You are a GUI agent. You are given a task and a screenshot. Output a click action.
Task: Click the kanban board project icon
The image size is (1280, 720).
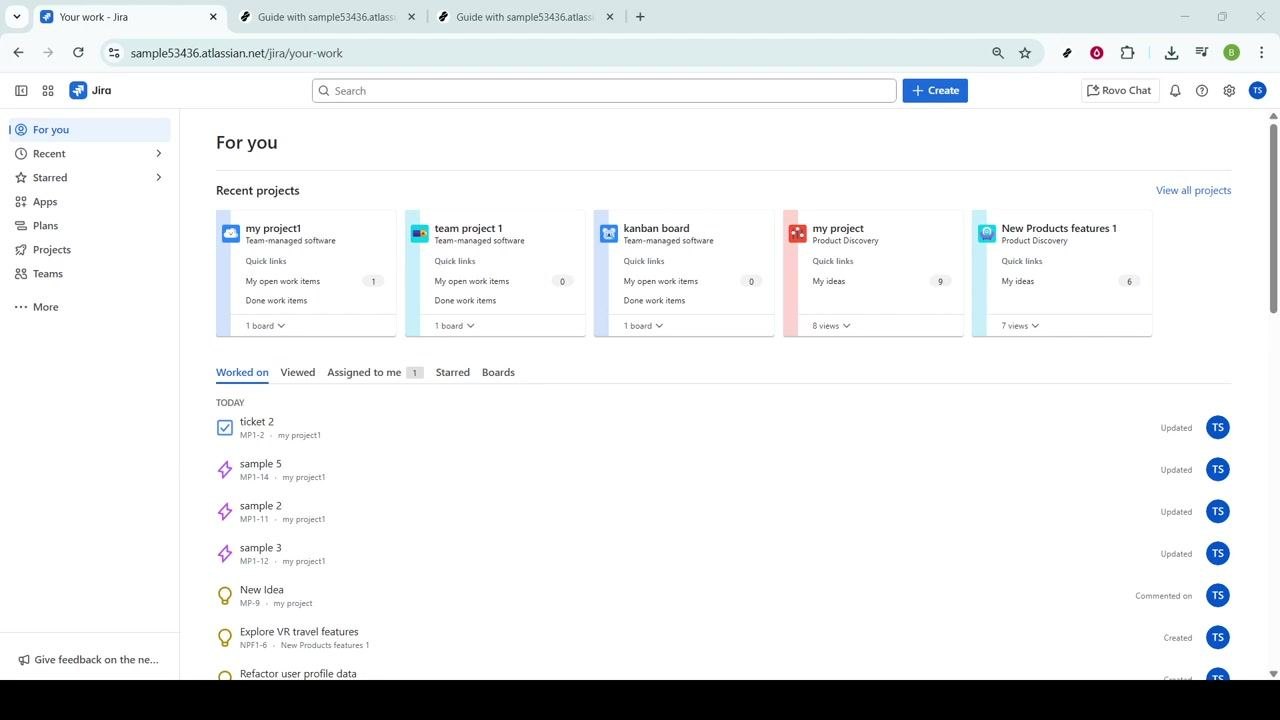pyautogui.click(x=609, y=233)
